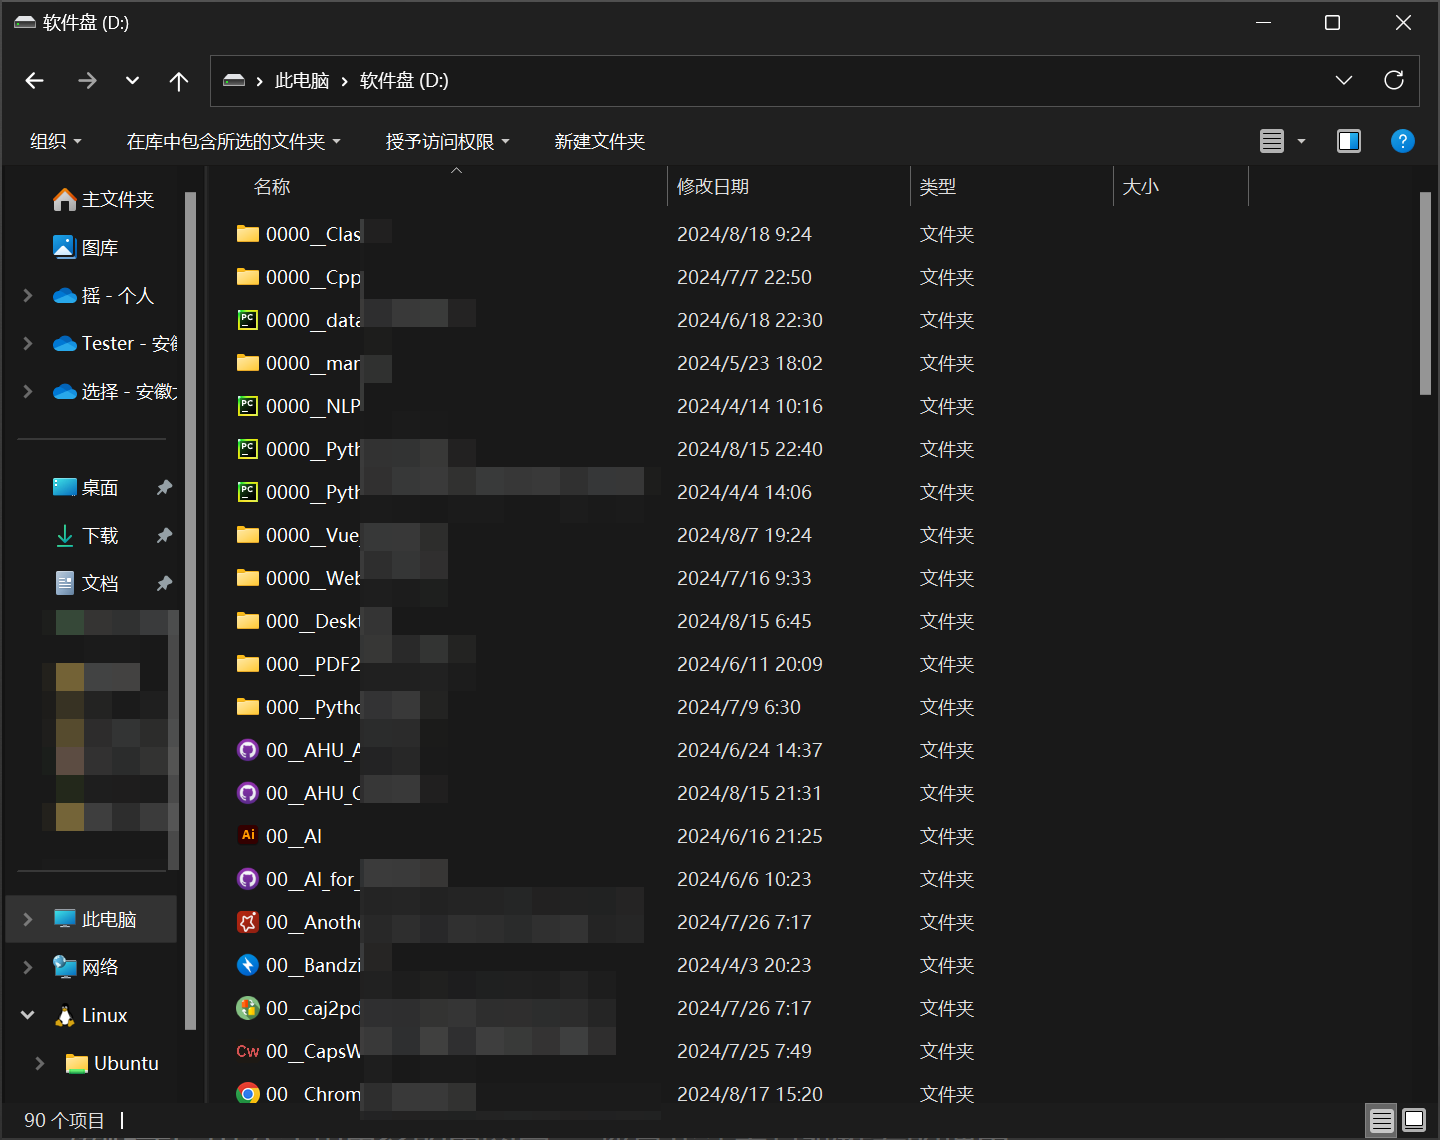Select the Cw icon of 00__CapsW
This screenshot has height=1140, width=1440.
pos(248,1051)
